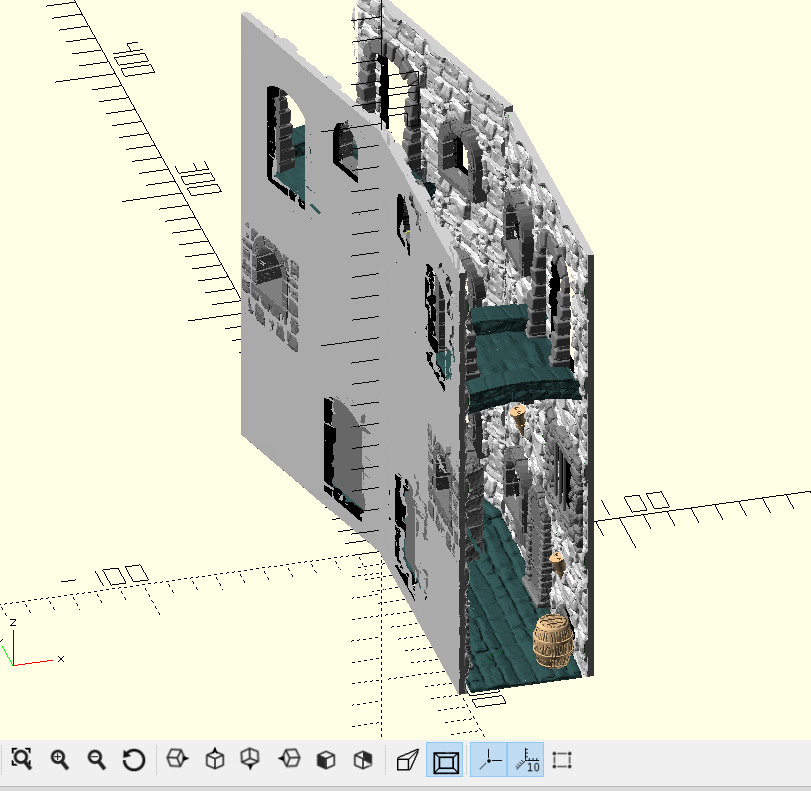This screenshot has height=791, width=811.
Task: Click the View All magnifier icon
Action: [x=22, y=761]
